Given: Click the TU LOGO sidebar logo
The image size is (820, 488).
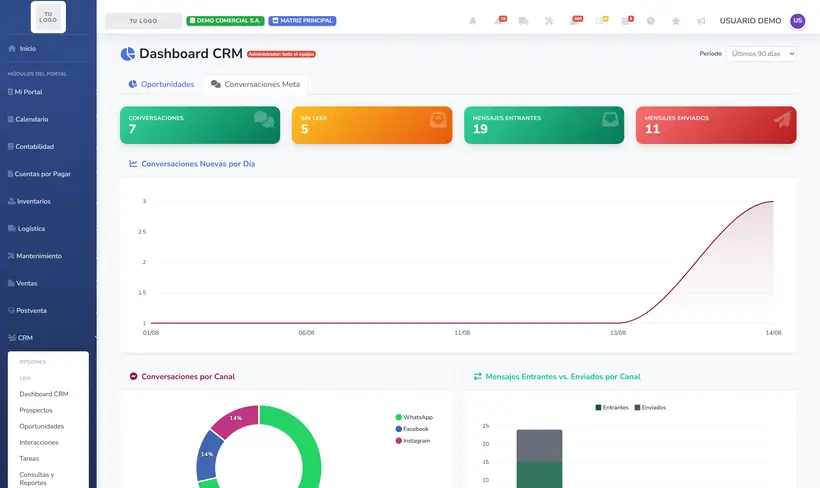Looking at the screenshot, I should click(48, 17).
